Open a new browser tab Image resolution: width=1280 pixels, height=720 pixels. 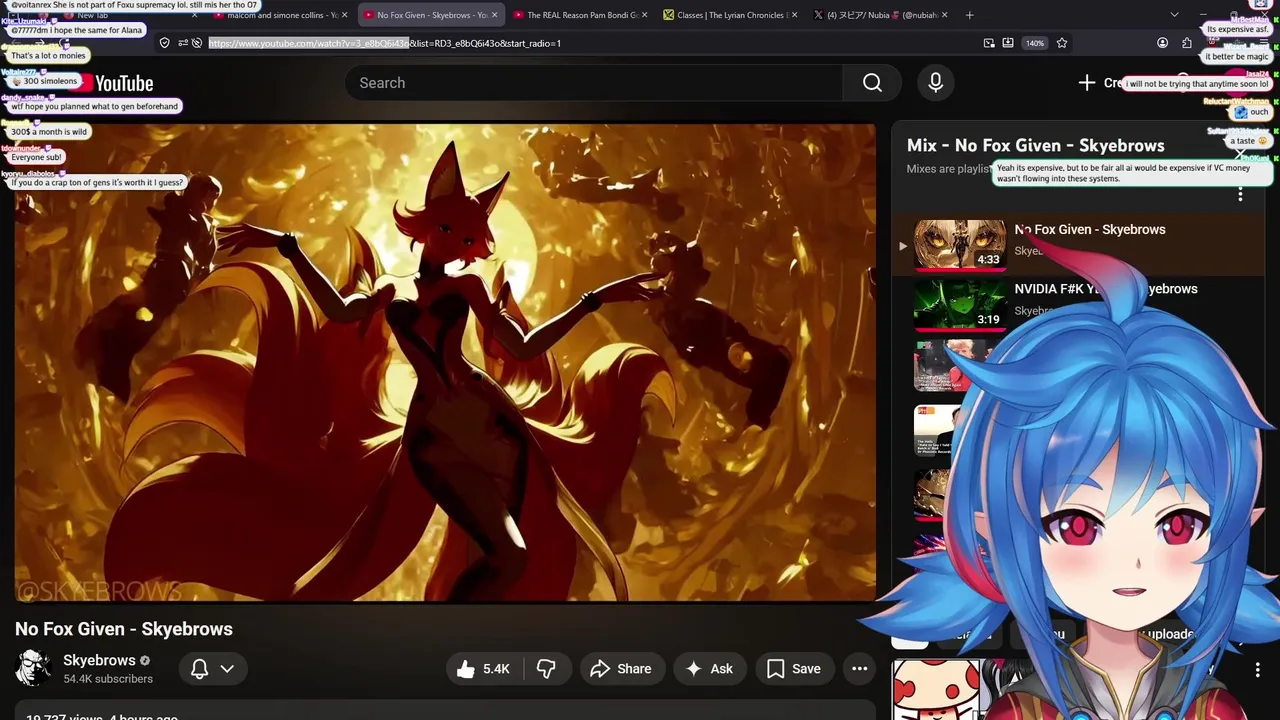pos(970,15)
